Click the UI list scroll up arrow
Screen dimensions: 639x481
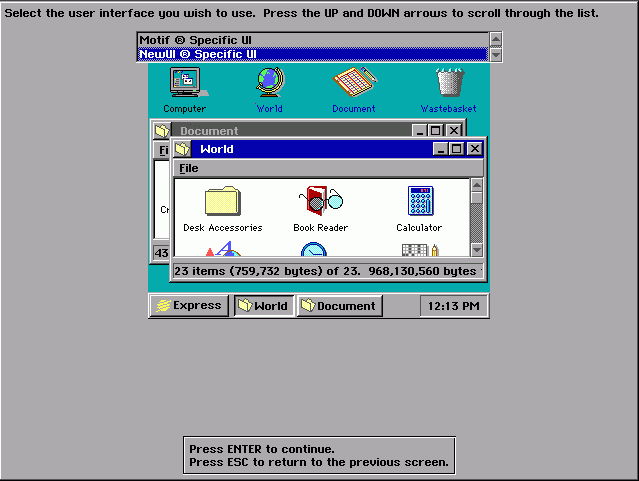[x=496, y=40]
